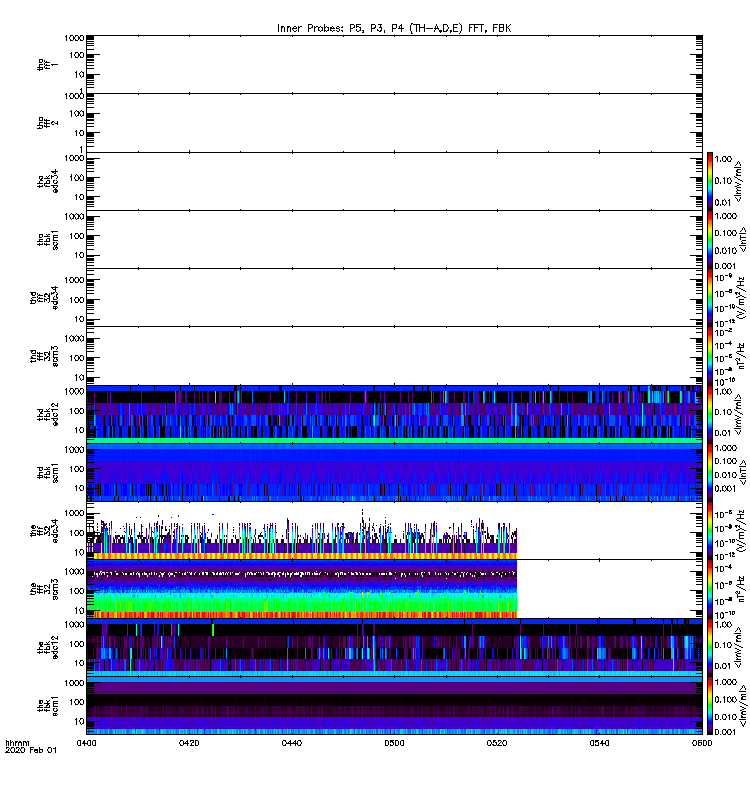Click the '0420' time axis label
Viewport: 750px width, 800px height.
(x=189, y=743)
